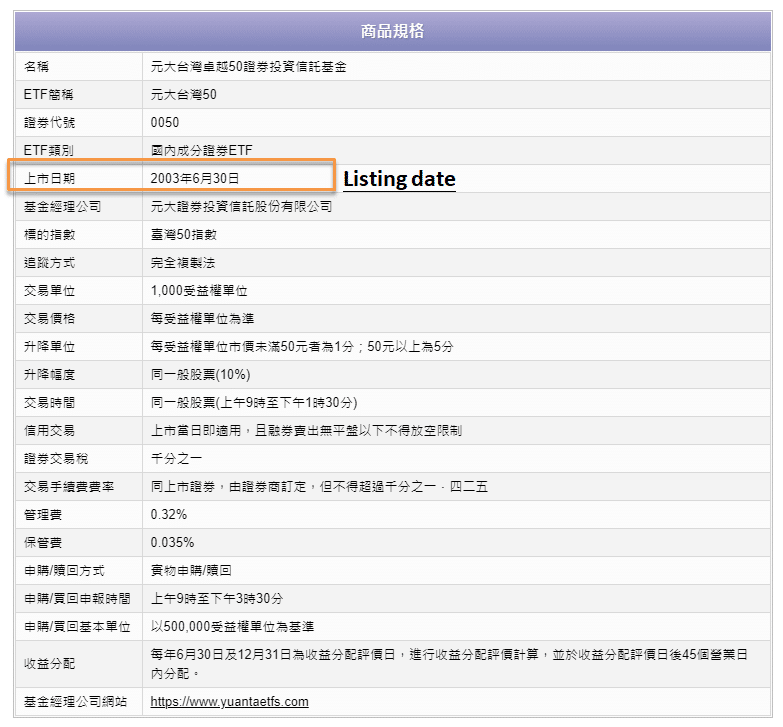The width and height of the screenshot is (783, 727).
Task: Select the custody fee value 0.035%
Action: pos(172,542)
